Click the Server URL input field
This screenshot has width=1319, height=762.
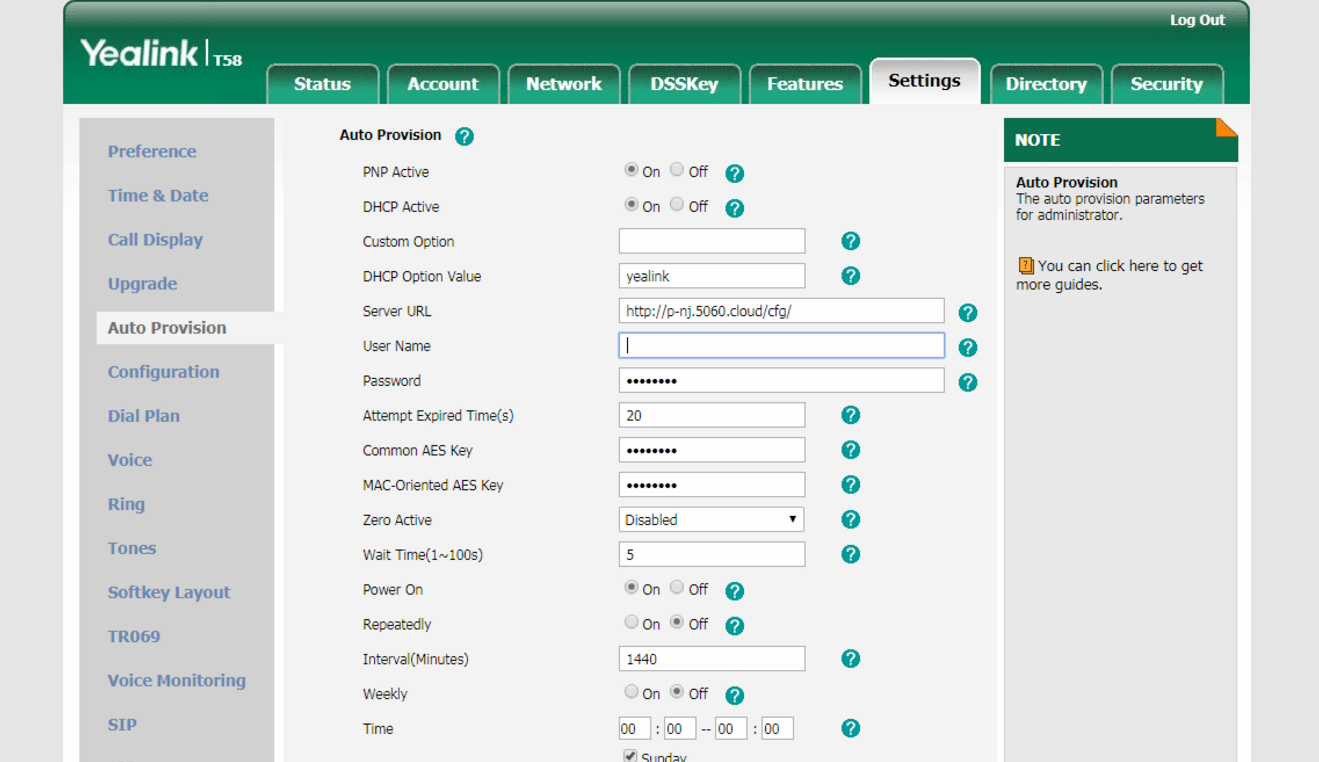(x=781, y=311)
